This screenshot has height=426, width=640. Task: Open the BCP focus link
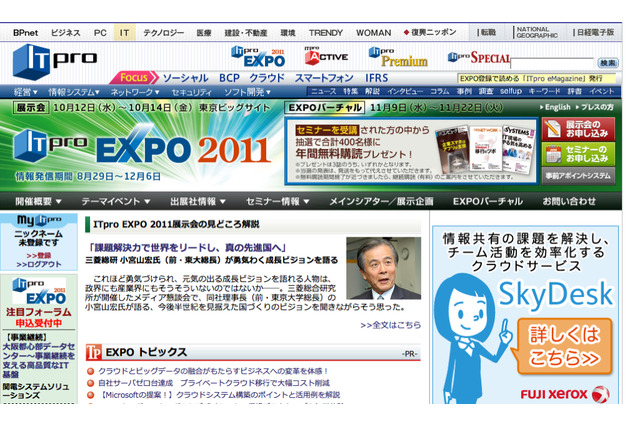229,78
